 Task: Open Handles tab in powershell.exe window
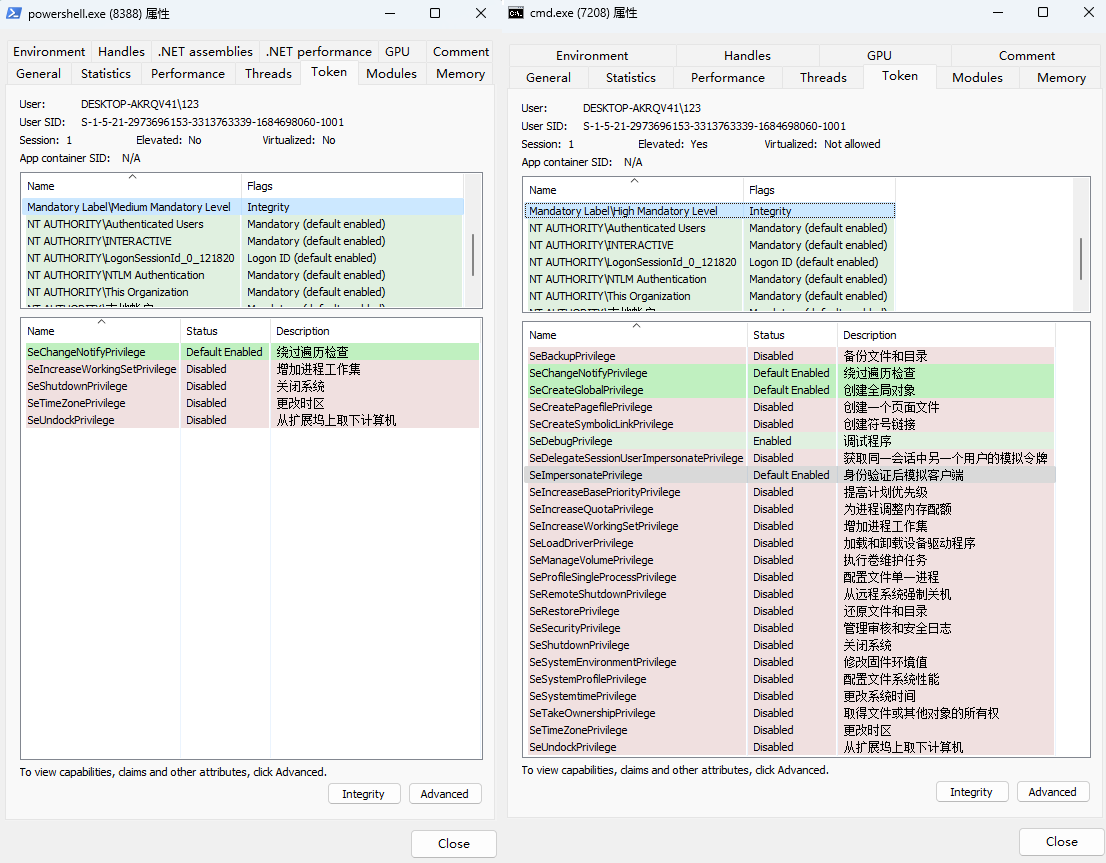point(121,52)
